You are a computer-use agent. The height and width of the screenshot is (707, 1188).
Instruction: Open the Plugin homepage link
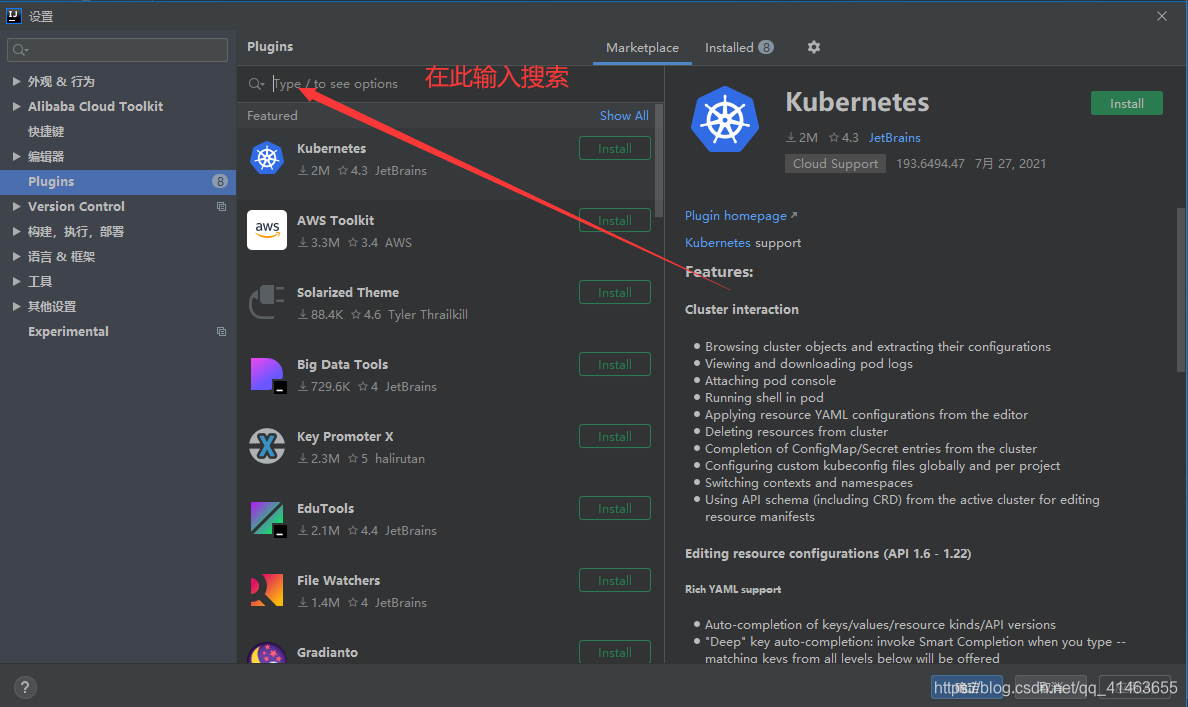pos(740,215)
